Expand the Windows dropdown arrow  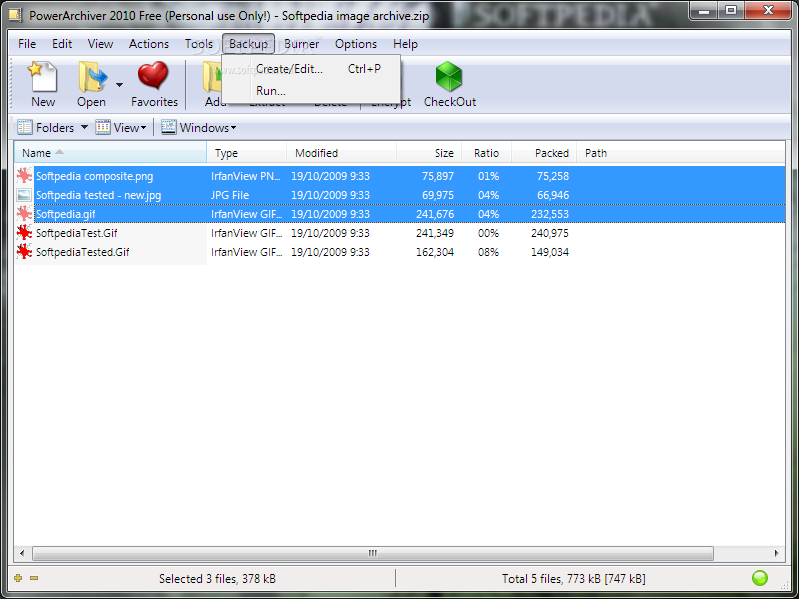tap(233, 128)
